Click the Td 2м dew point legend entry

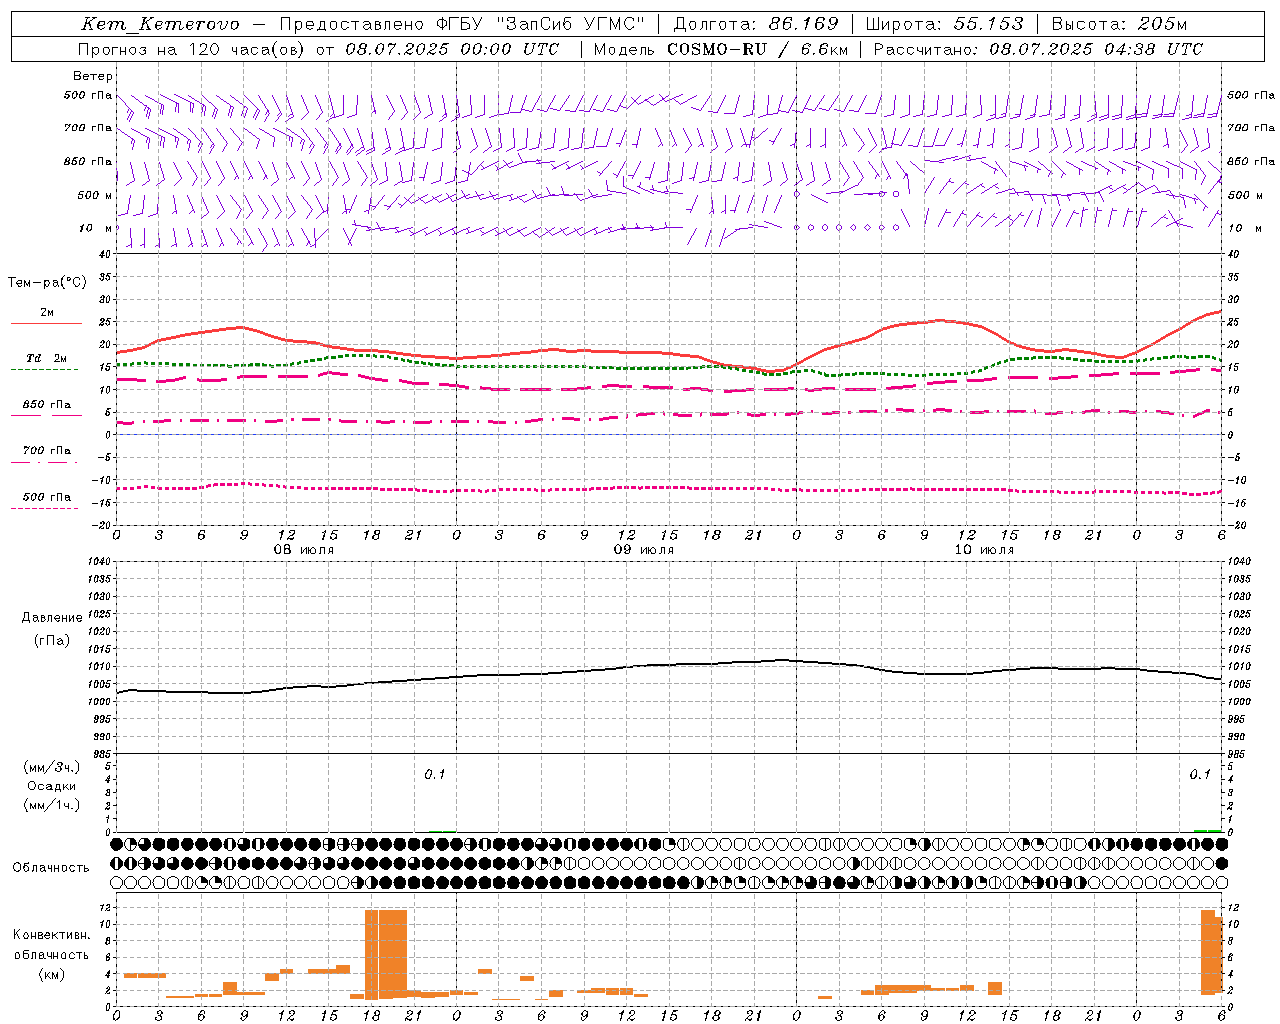(46, 358)
